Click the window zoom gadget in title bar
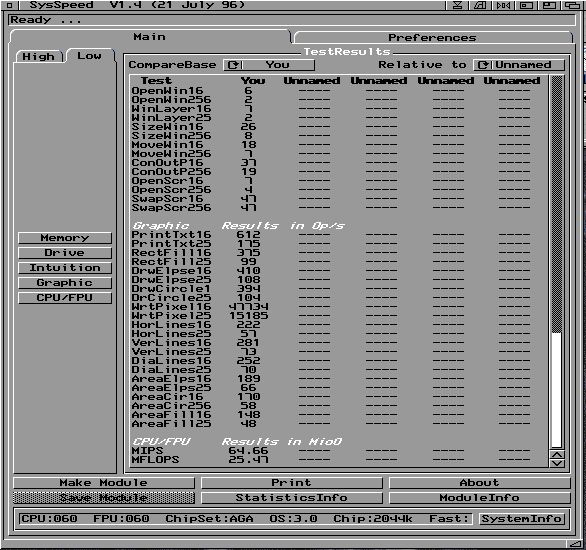The height and width of the screenshot is (550, 586). click(x=549, y=5)
